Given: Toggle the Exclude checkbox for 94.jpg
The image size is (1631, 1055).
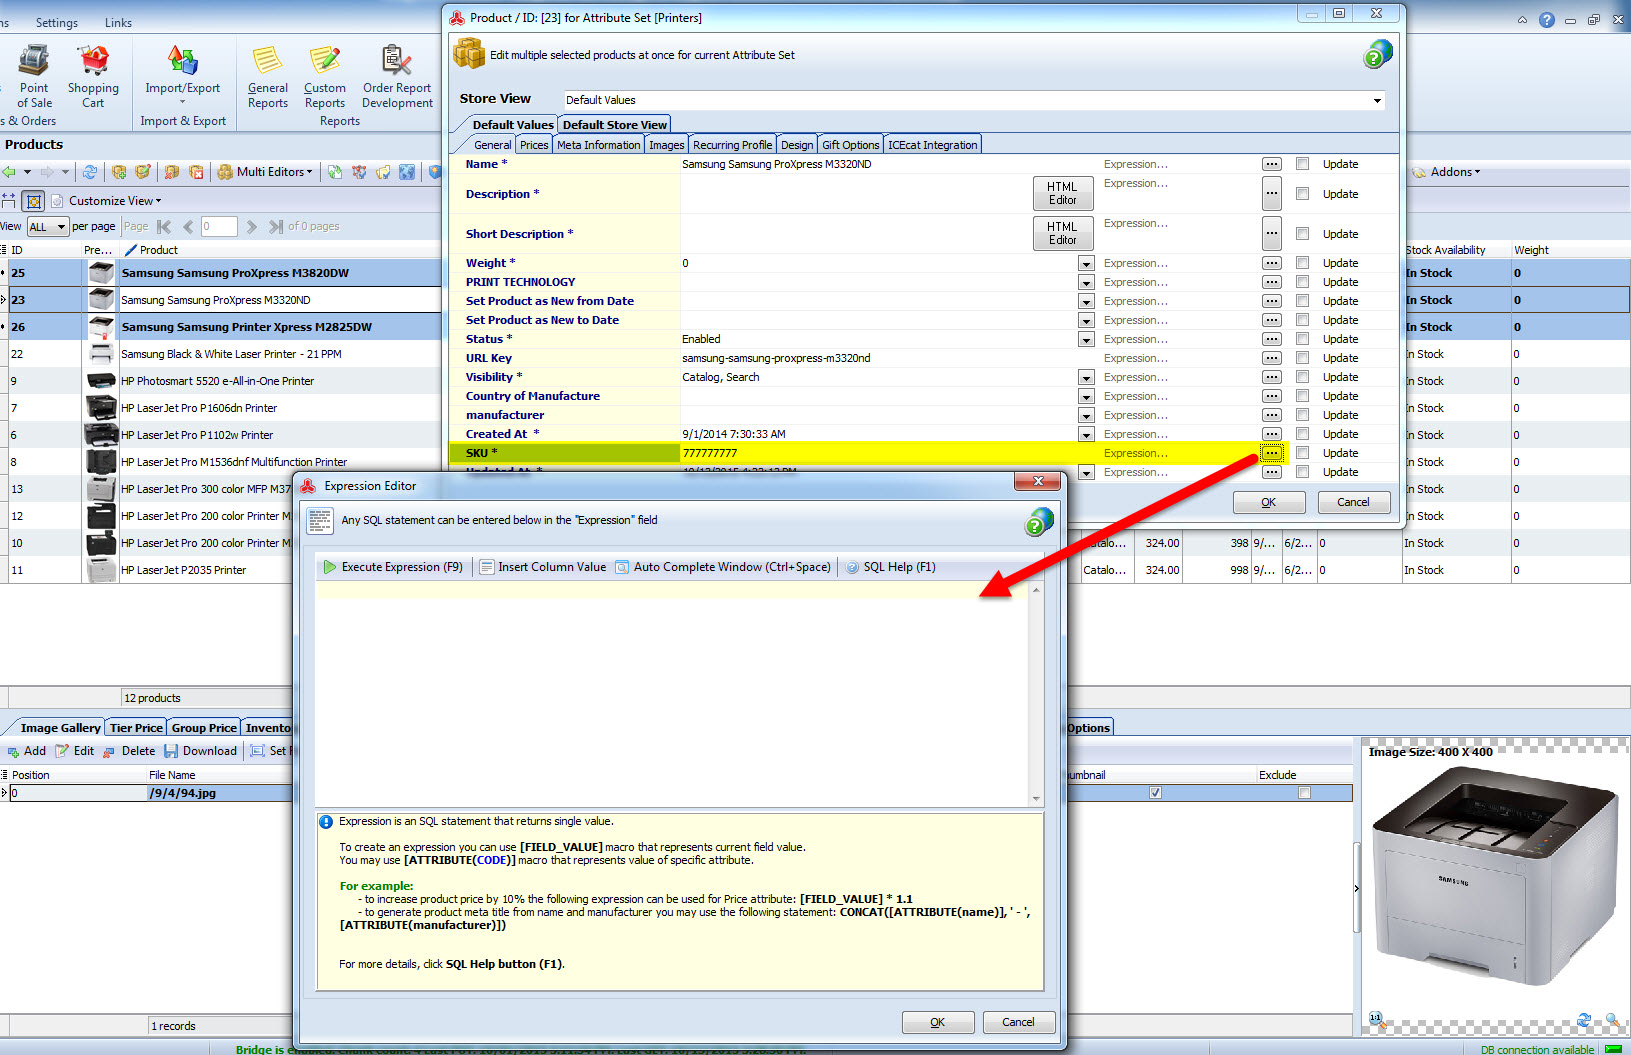Looking at the screenshot, I should click(x=1304, y=793).
